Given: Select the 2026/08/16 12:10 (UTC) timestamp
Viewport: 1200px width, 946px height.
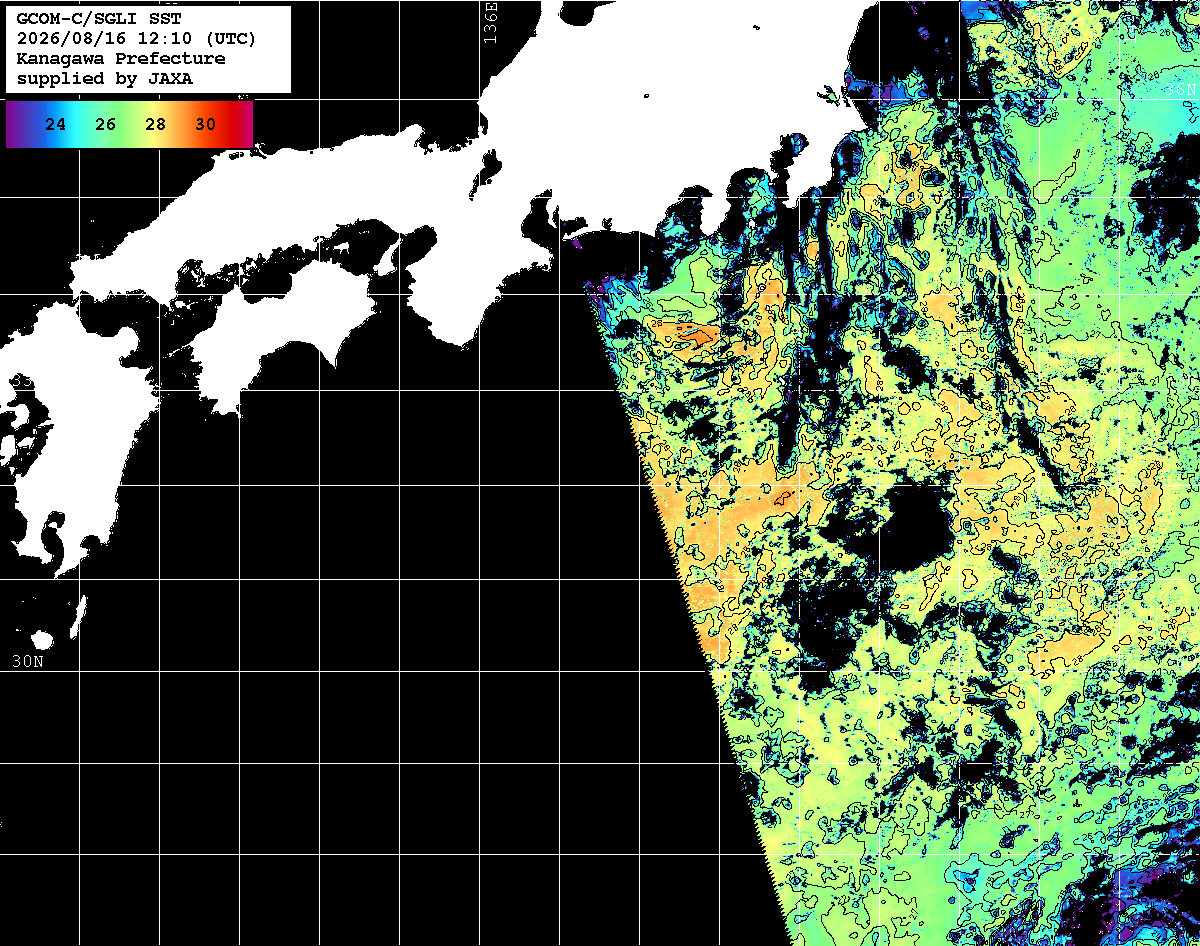Looking at the screenshot, I should click(x=136, y=39).
